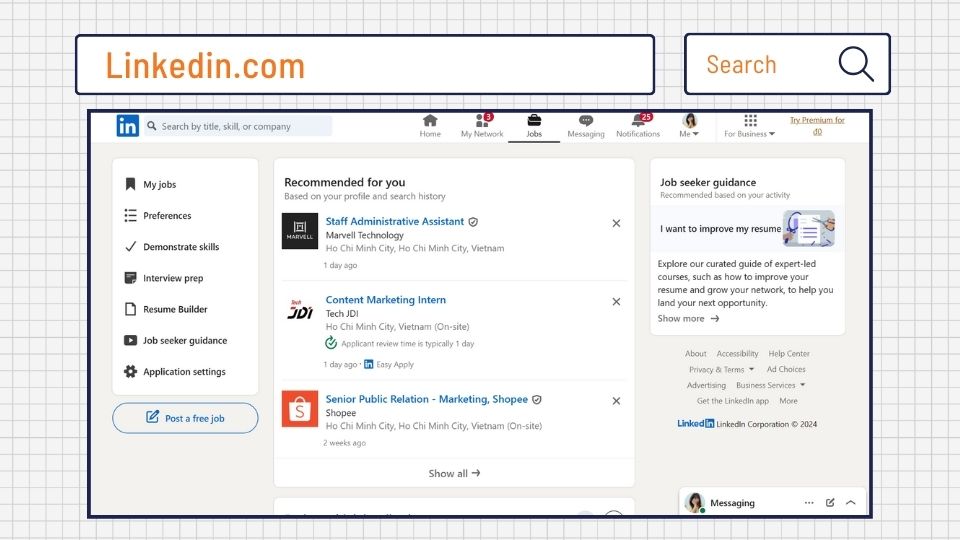Expand the Me profile dropdown

click(x=689, y=126)
